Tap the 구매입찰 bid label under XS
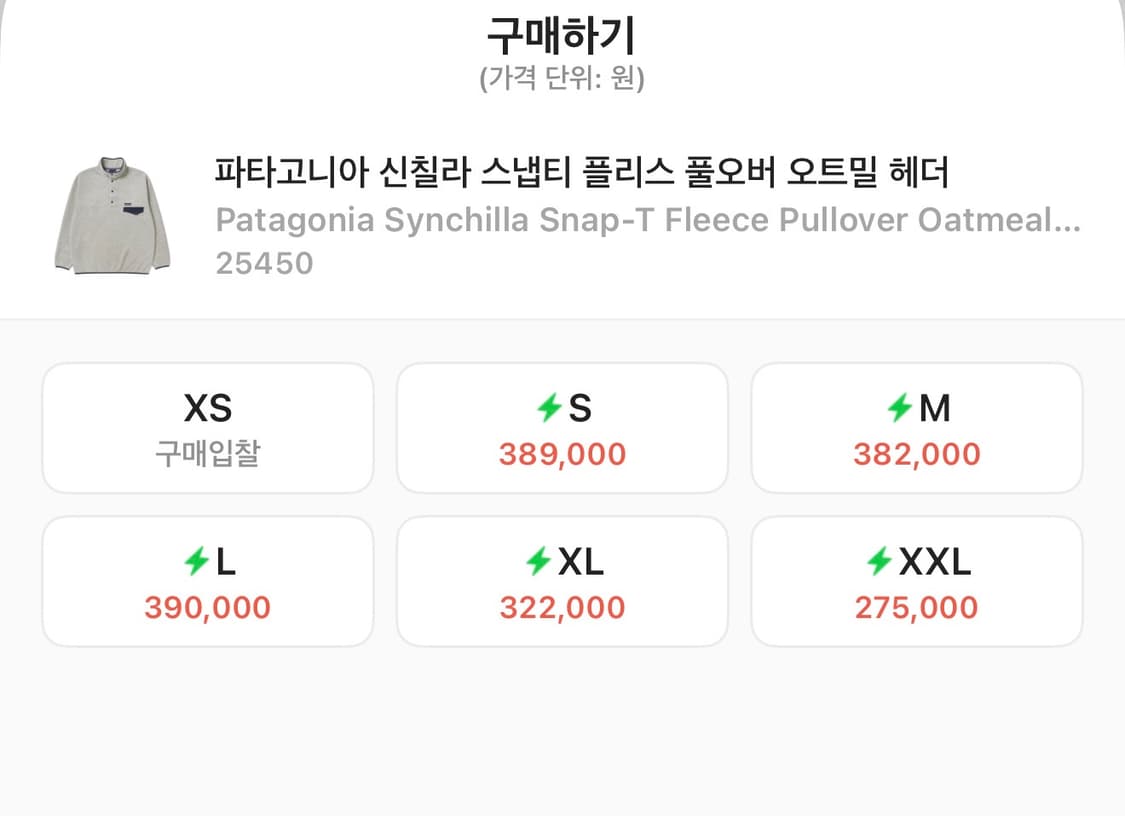1125x816 pixels. 207,452
